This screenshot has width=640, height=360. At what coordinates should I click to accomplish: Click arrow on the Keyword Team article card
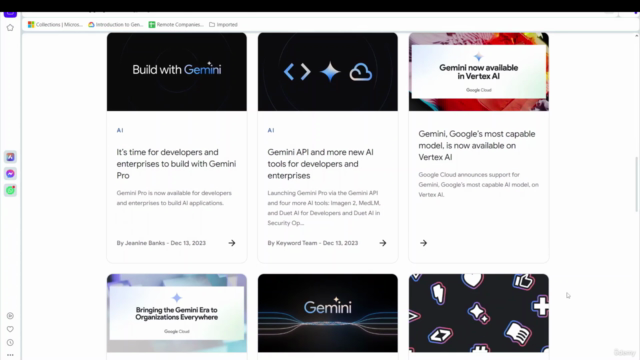[383, 243]
